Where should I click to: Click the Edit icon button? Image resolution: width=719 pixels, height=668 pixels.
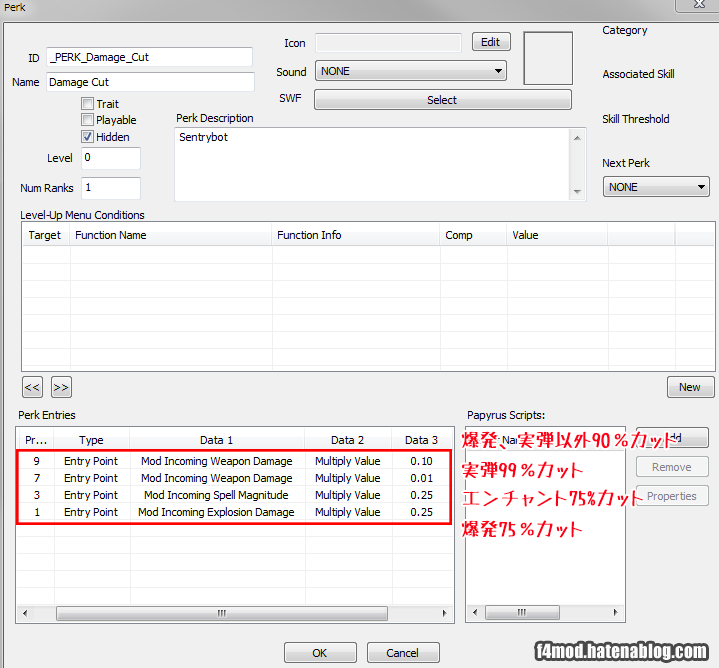491,42
